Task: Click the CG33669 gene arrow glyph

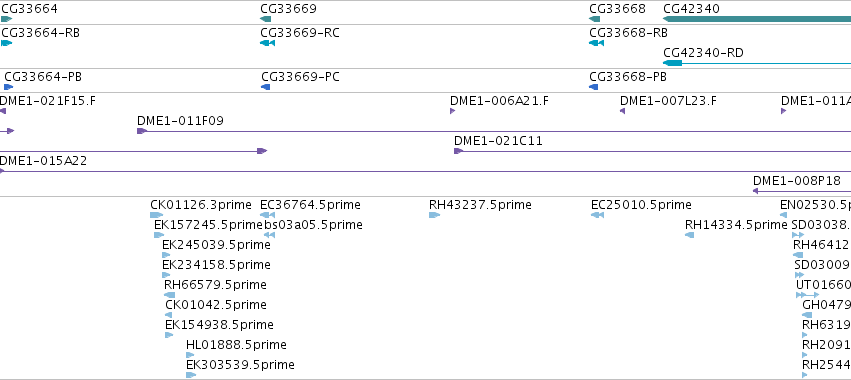Action: coord(265,19)
